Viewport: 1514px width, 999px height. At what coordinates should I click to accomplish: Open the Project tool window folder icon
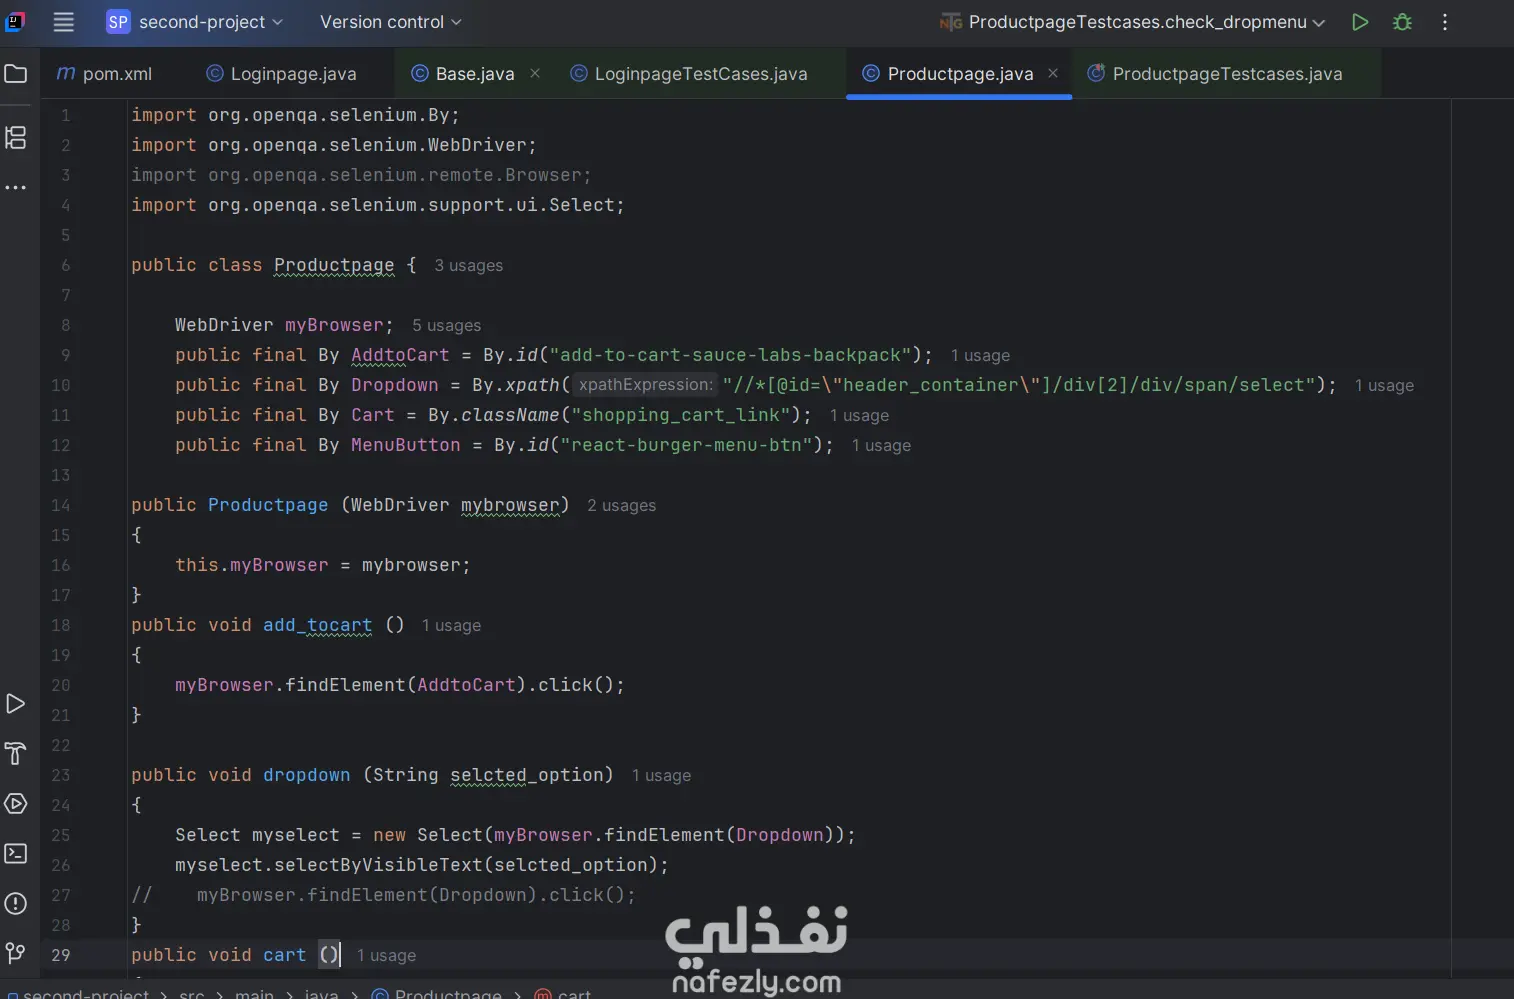click(x=16, y=73)
